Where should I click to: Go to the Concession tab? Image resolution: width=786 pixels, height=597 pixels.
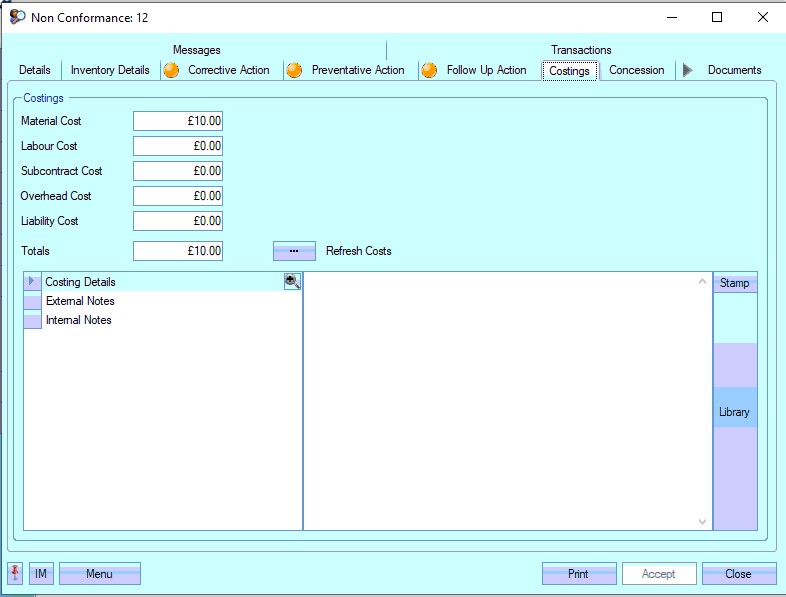click(x=636, y=70)
